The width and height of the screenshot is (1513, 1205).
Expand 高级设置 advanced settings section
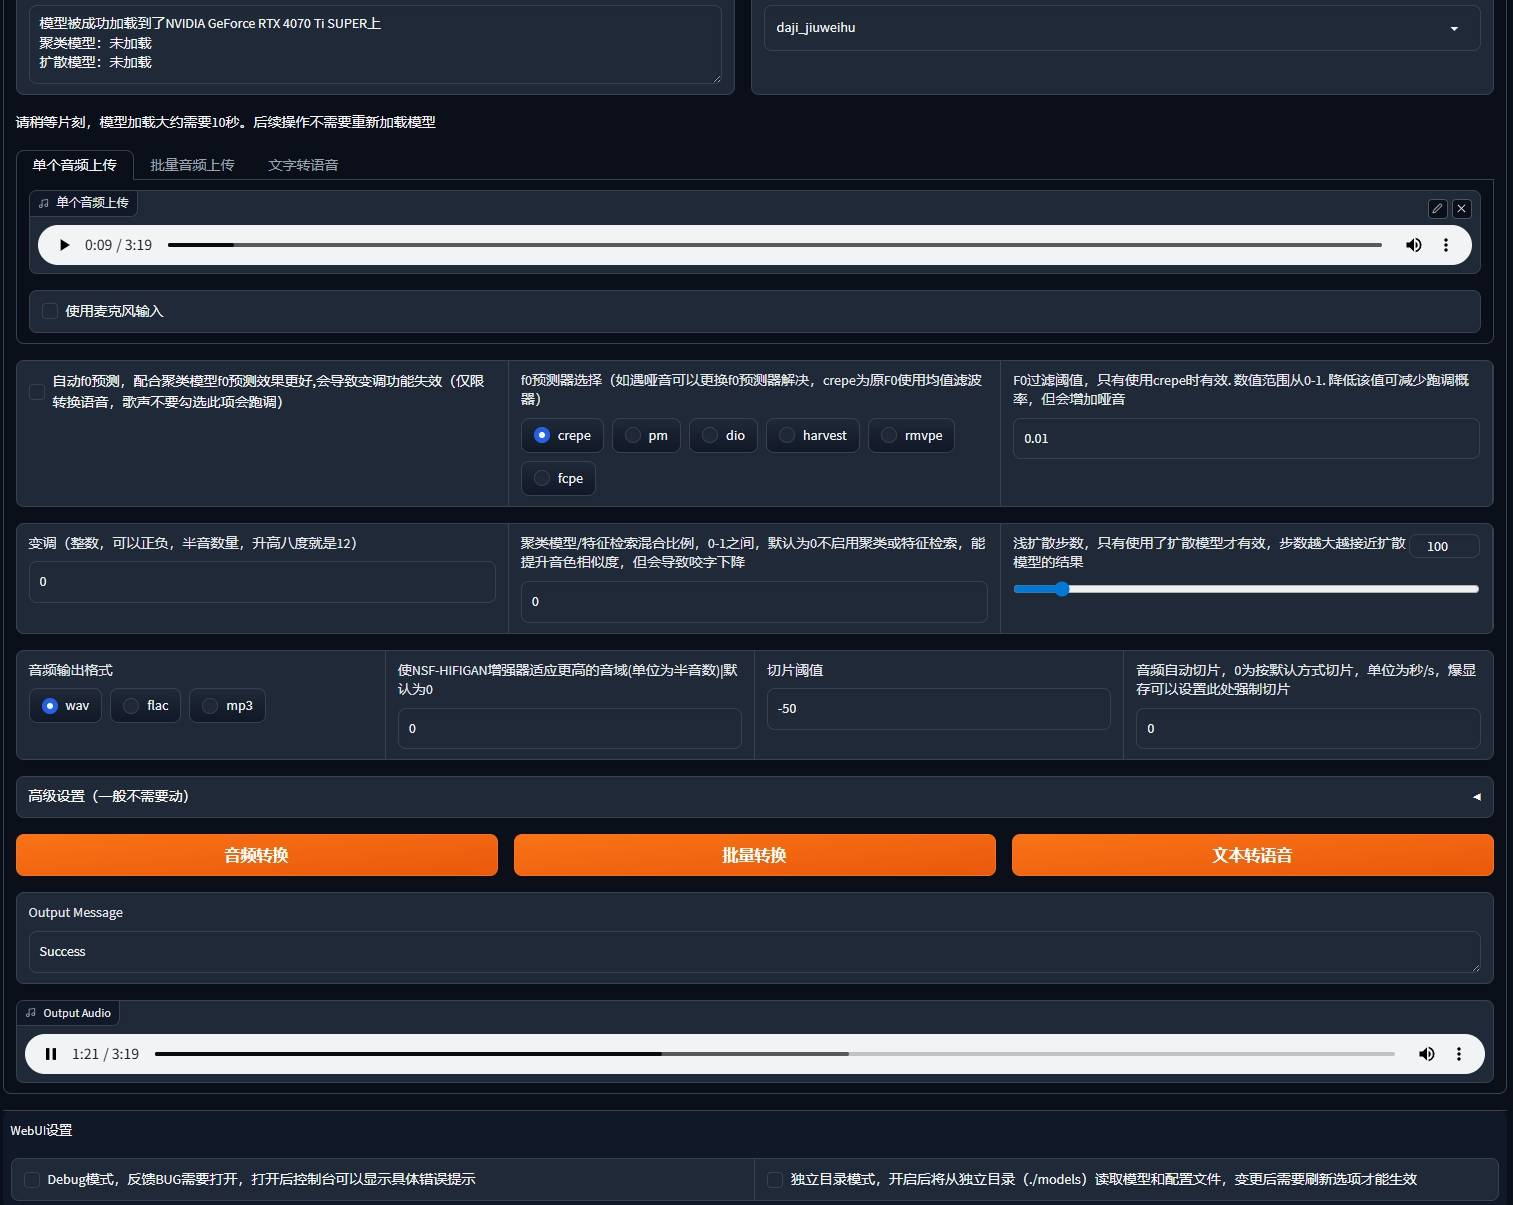coord(754,797)
